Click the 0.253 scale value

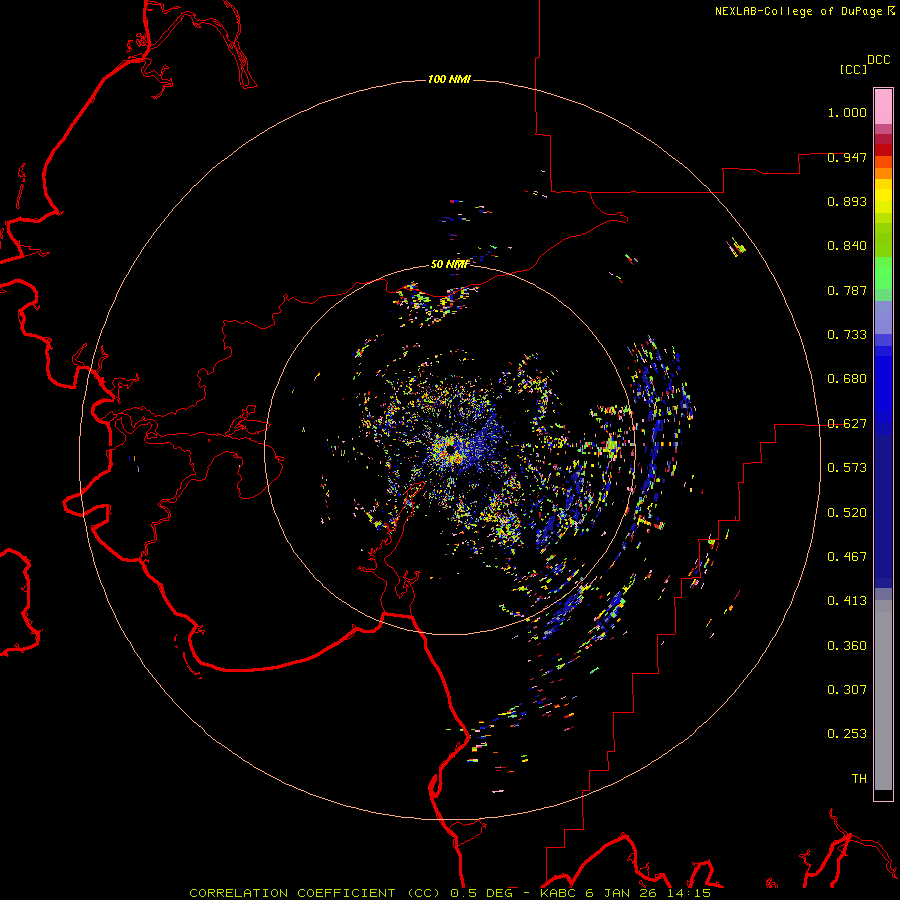tap(847, 734)
